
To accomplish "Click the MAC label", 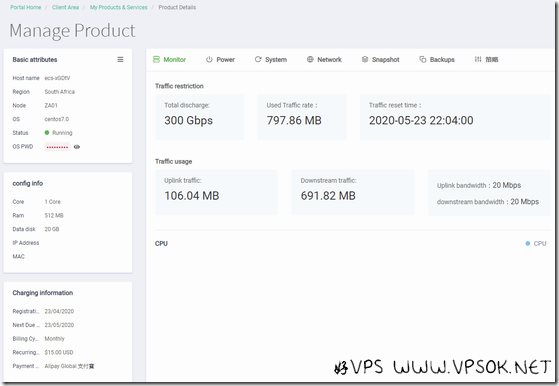I will click(19, 257).
